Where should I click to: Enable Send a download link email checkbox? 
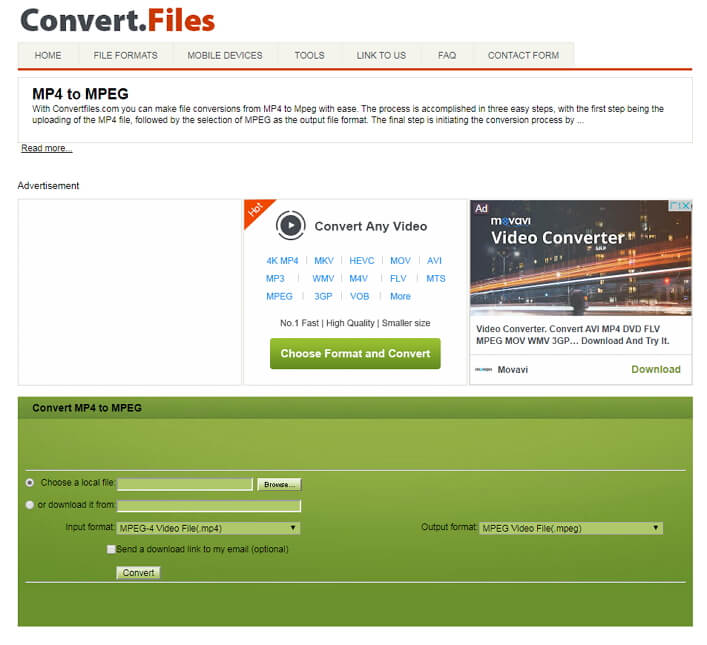pos(111,549)
